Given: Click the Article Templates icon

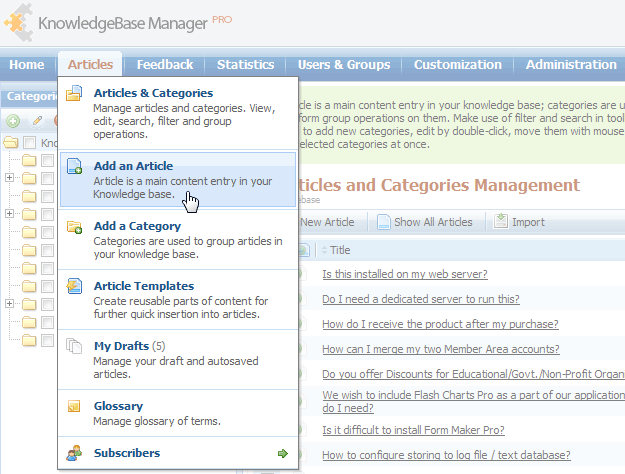Looking at the screenshot, I should [x=75, y=286].
